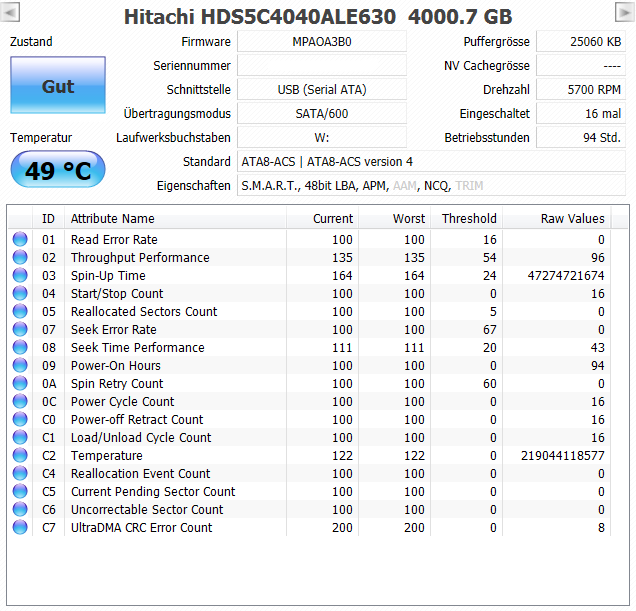Click threshold 60 for Spin Retry Count
The image size is (636, 611).
(490, 384)
